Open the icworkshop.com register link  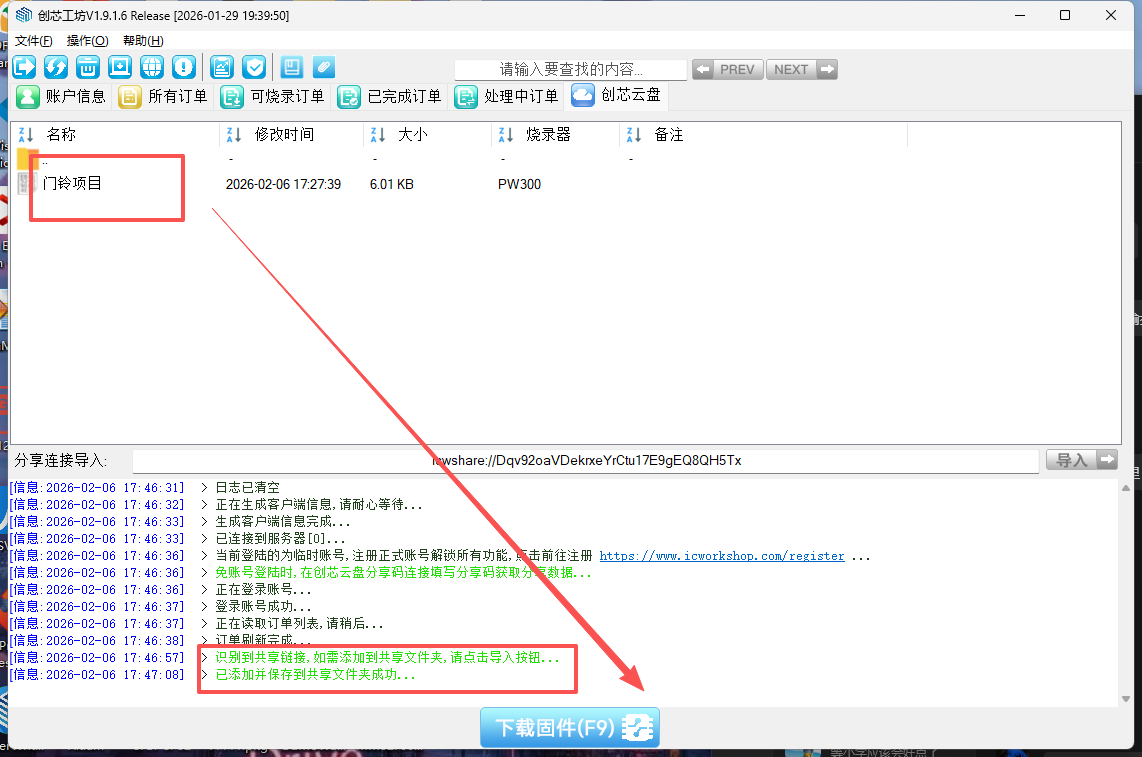click(721, 556)
